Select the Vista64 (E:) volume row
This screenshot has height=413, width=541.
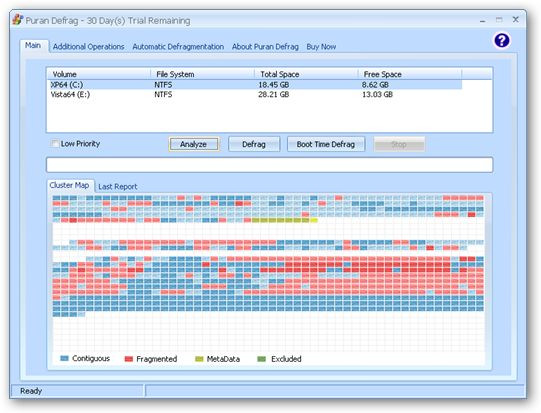coord(255,94)
